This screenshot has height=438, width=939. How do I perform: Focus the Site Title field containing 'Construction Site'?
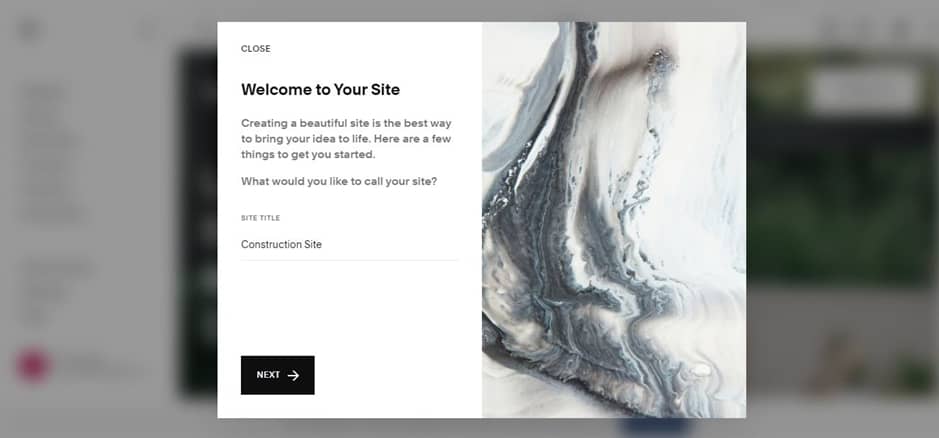click(349, 244)
